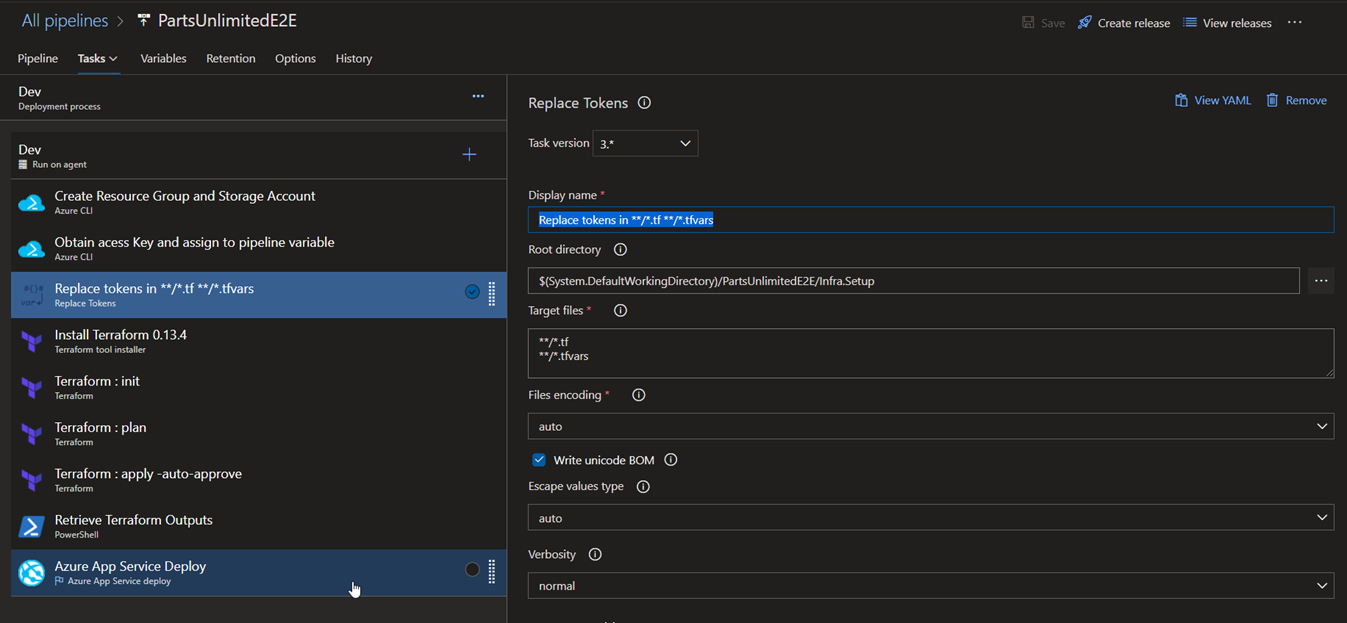The height and width of the screenshot is (623, 1347).
Task: Show info tooltip for Target files
Action: click(x=620, y=311)
